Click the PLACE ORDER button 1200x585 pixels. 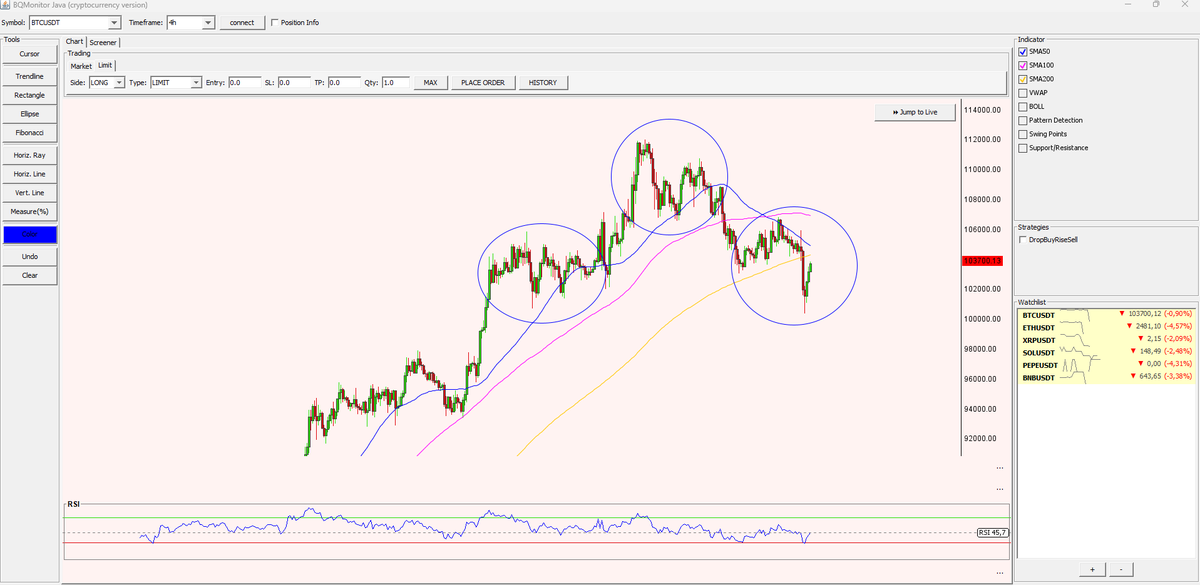(483, 83)
